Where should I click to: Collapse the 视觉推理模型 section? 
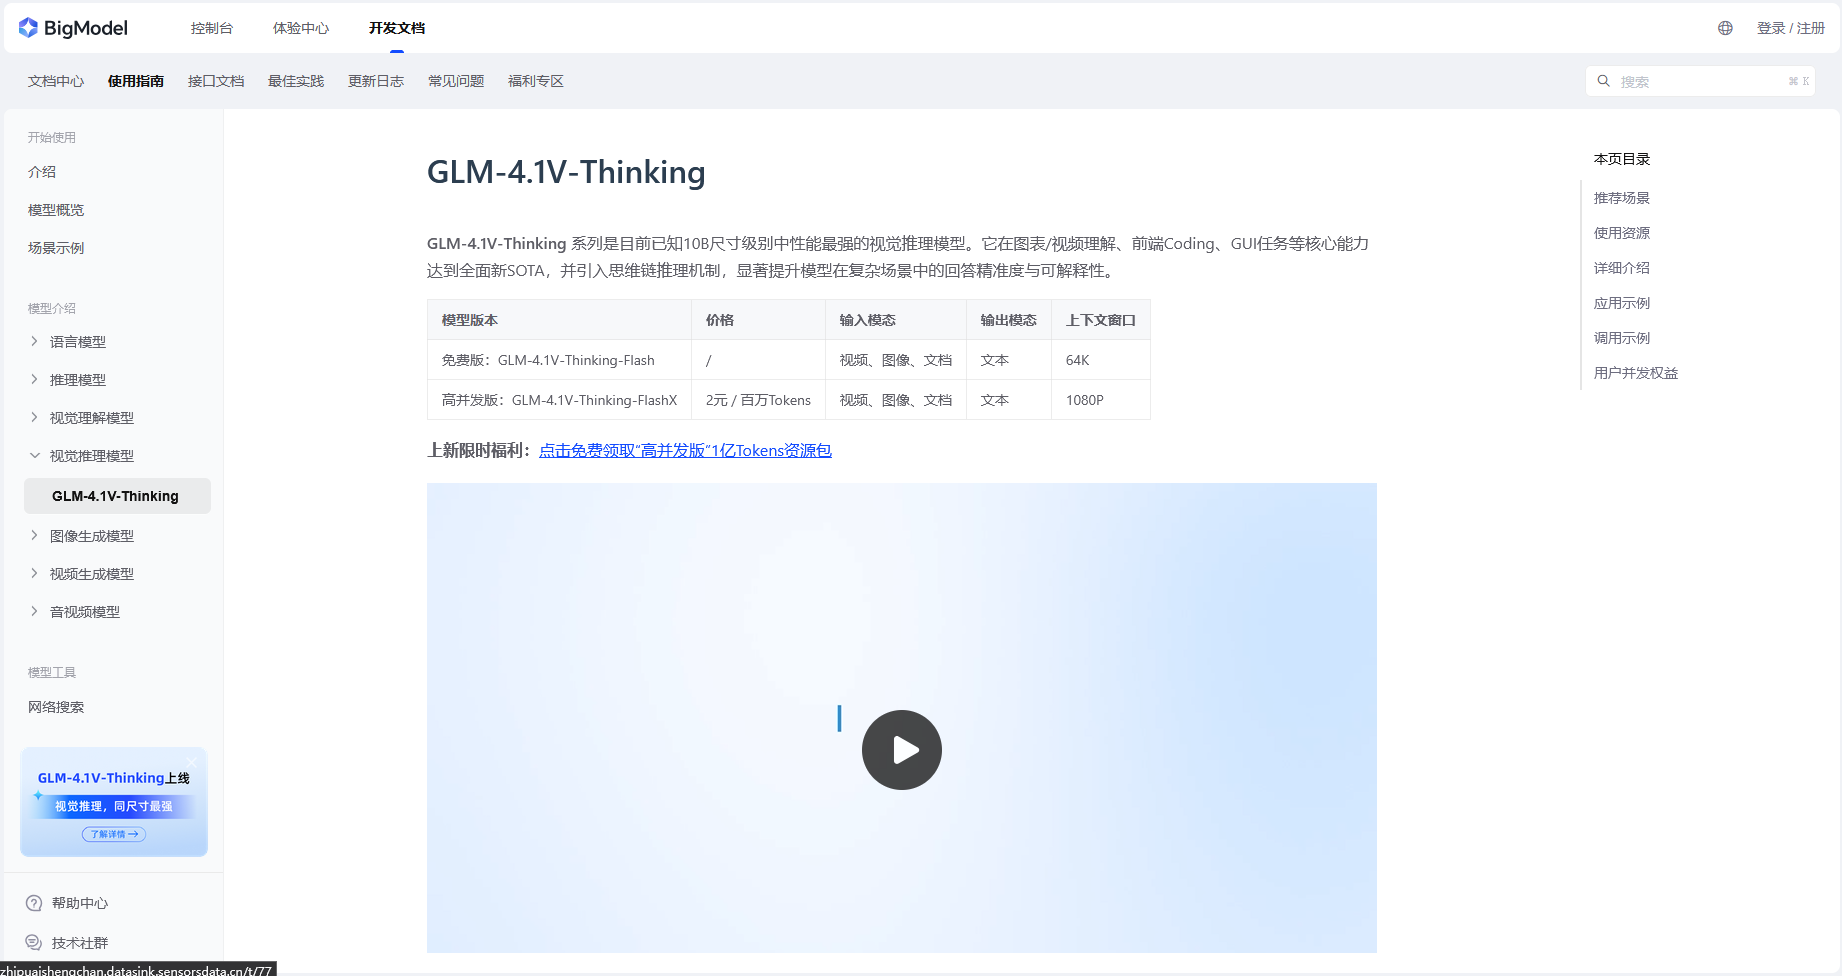(x=34, y=456)
